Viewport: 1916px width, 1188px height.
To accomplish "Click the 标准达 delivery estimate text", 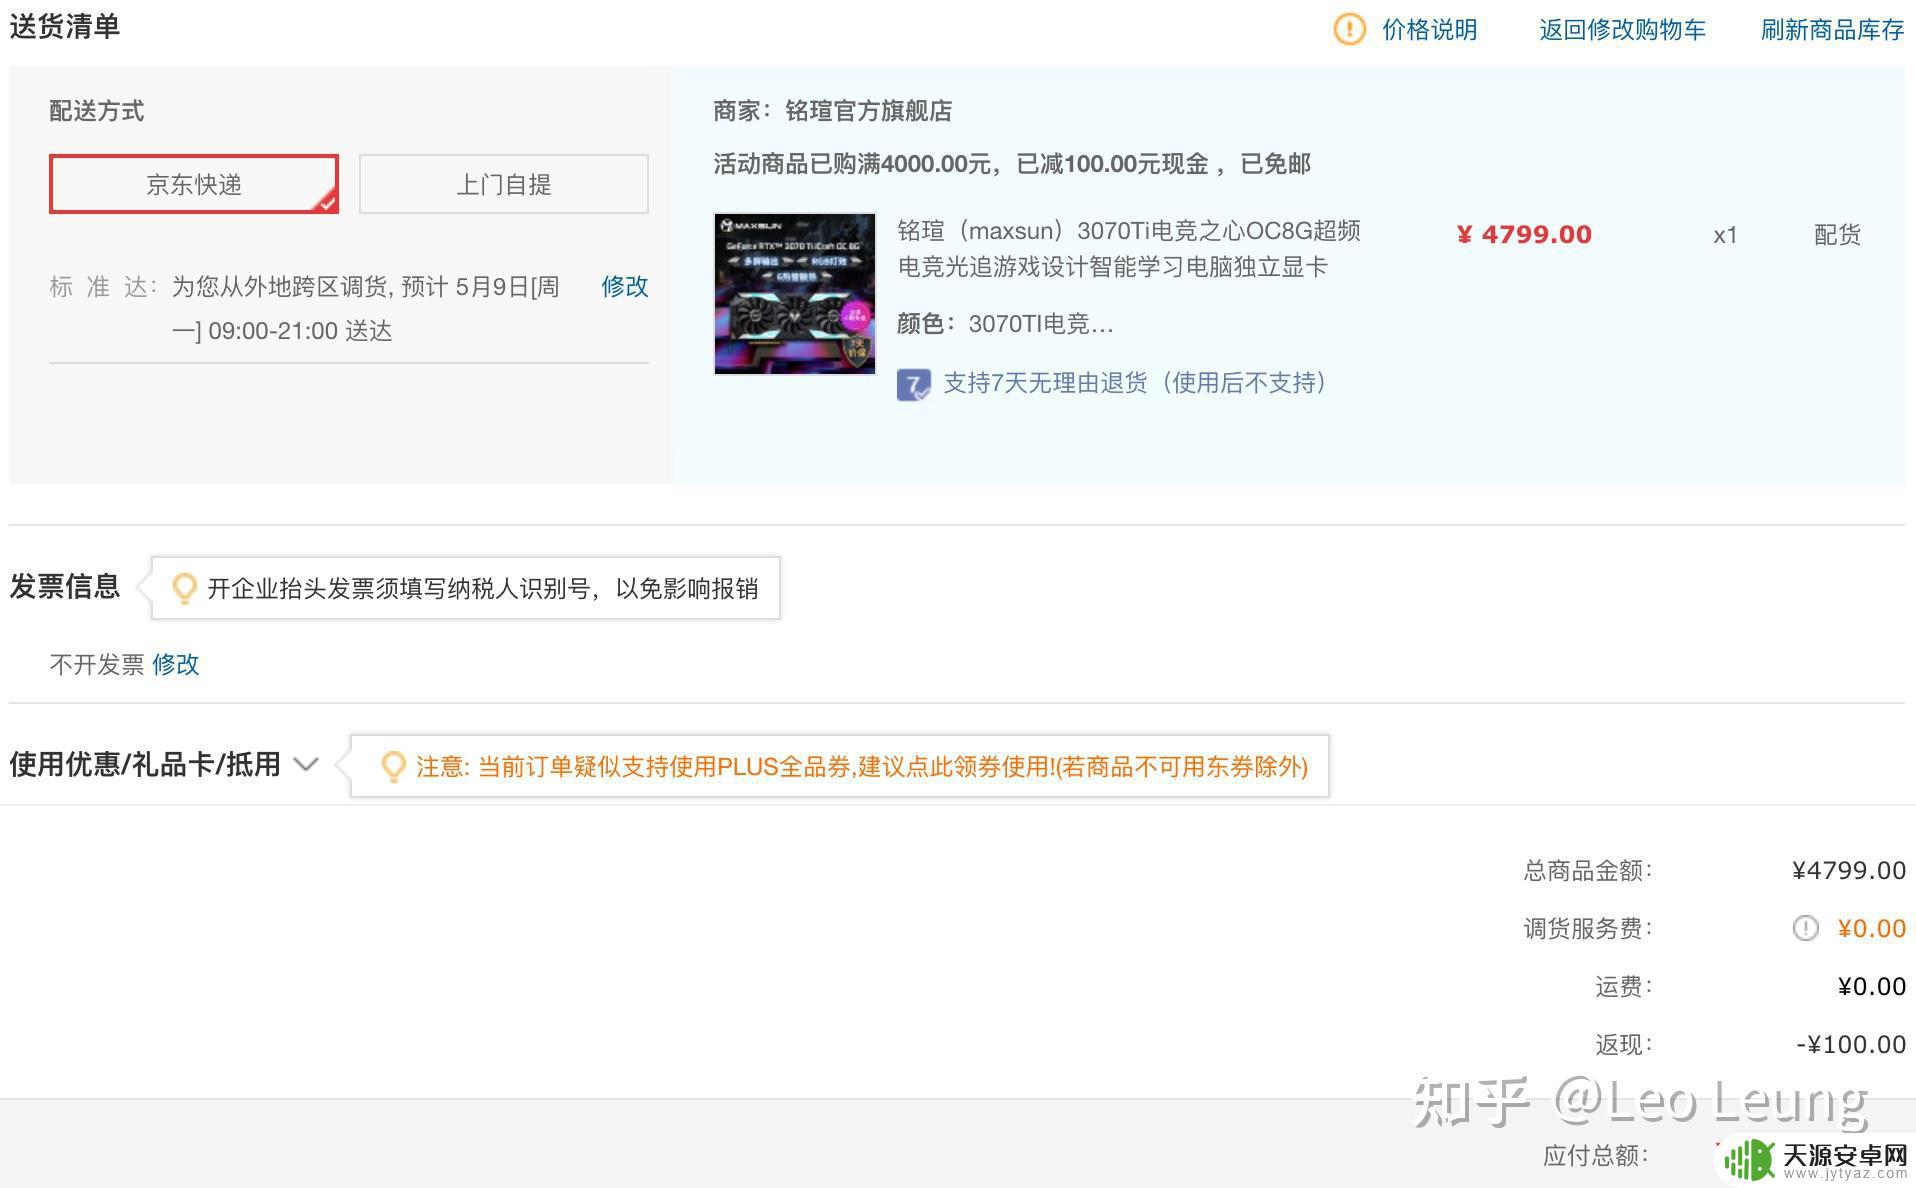I will [365, 308].
